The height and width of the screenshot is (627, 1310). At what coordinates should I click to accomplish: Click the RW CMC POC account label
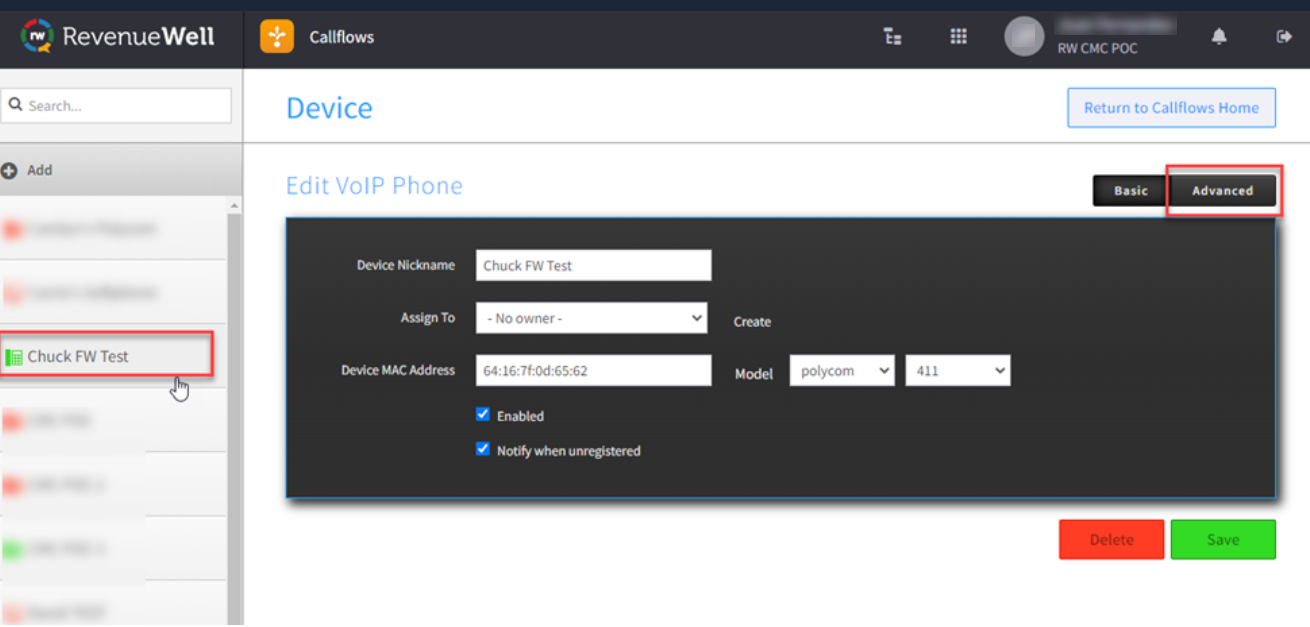tap(1097, 48)
